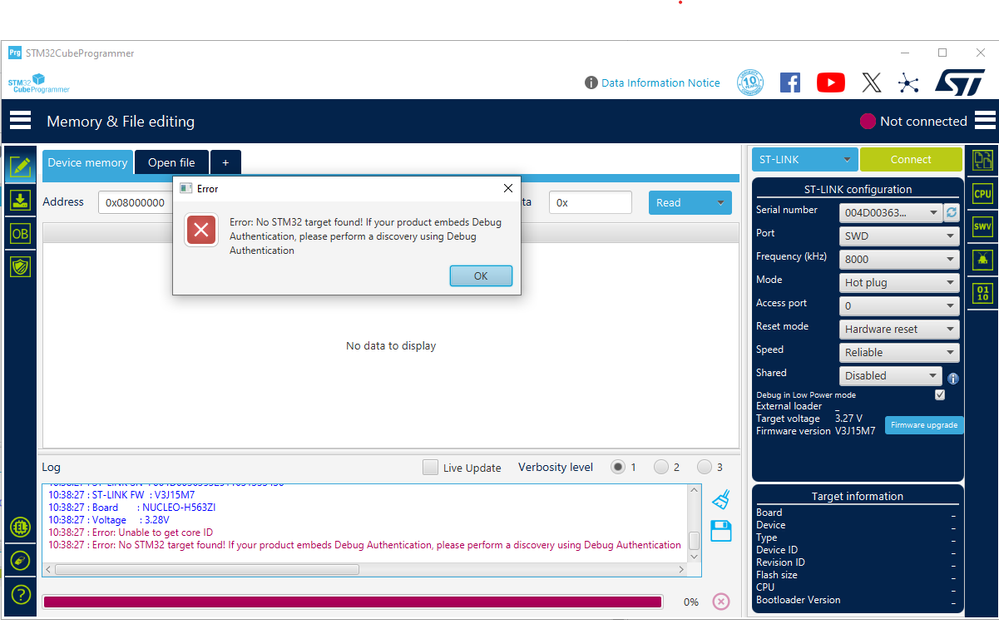
Task: Select verbosity level 2
Action: 661,467
